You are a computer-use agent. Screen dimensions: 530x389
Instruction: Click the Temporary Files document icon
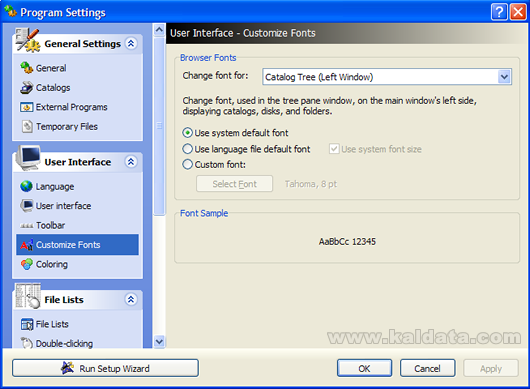click(x=27, y=126)
